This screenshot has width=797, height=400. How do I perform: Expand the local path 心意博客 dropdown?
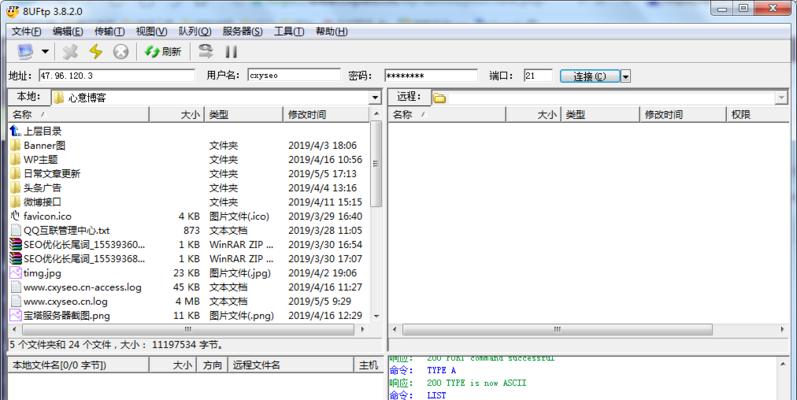click(x=375, y=98)
